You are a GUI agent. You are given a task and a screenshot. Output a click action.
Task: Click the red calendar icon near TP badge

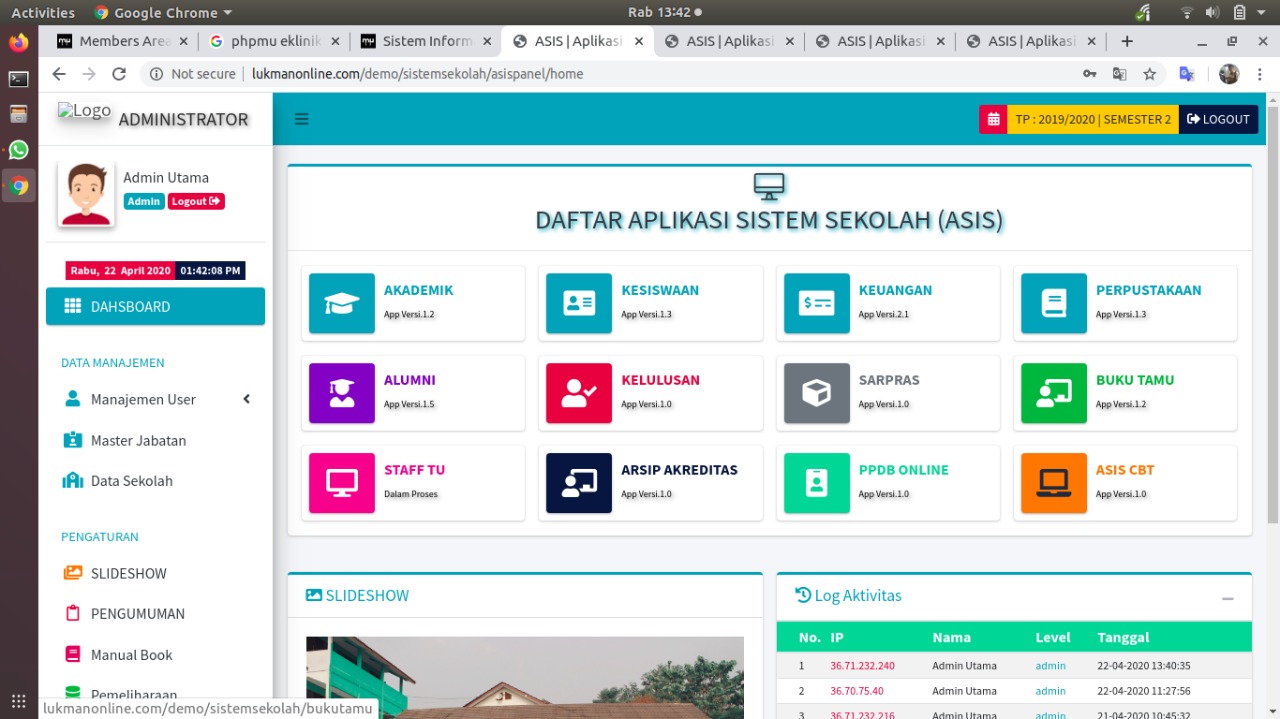point(992,118)
